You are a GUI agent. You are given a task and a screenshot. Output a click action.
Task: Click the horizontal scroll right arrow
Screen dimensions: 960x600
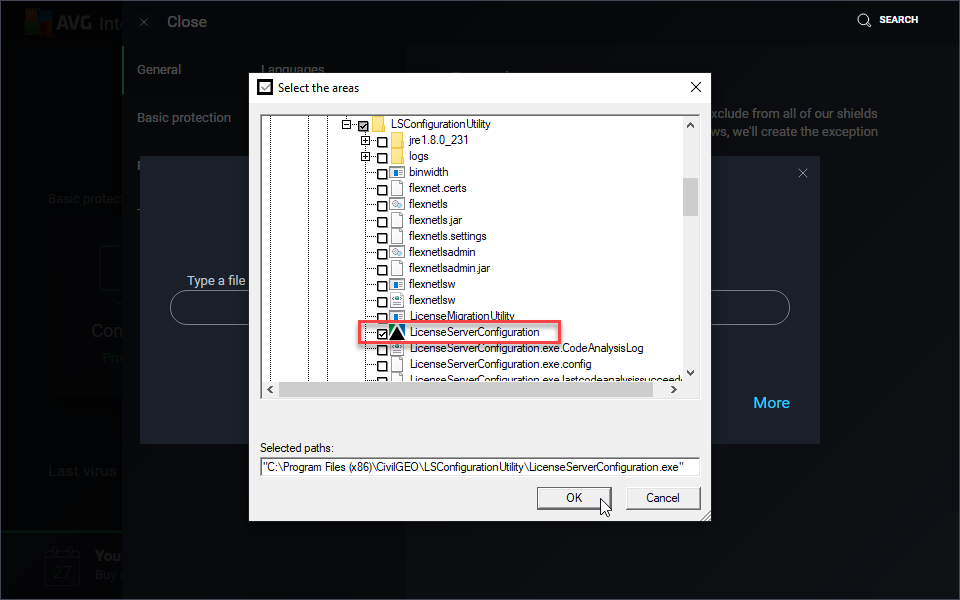click(x=673, y=389)
